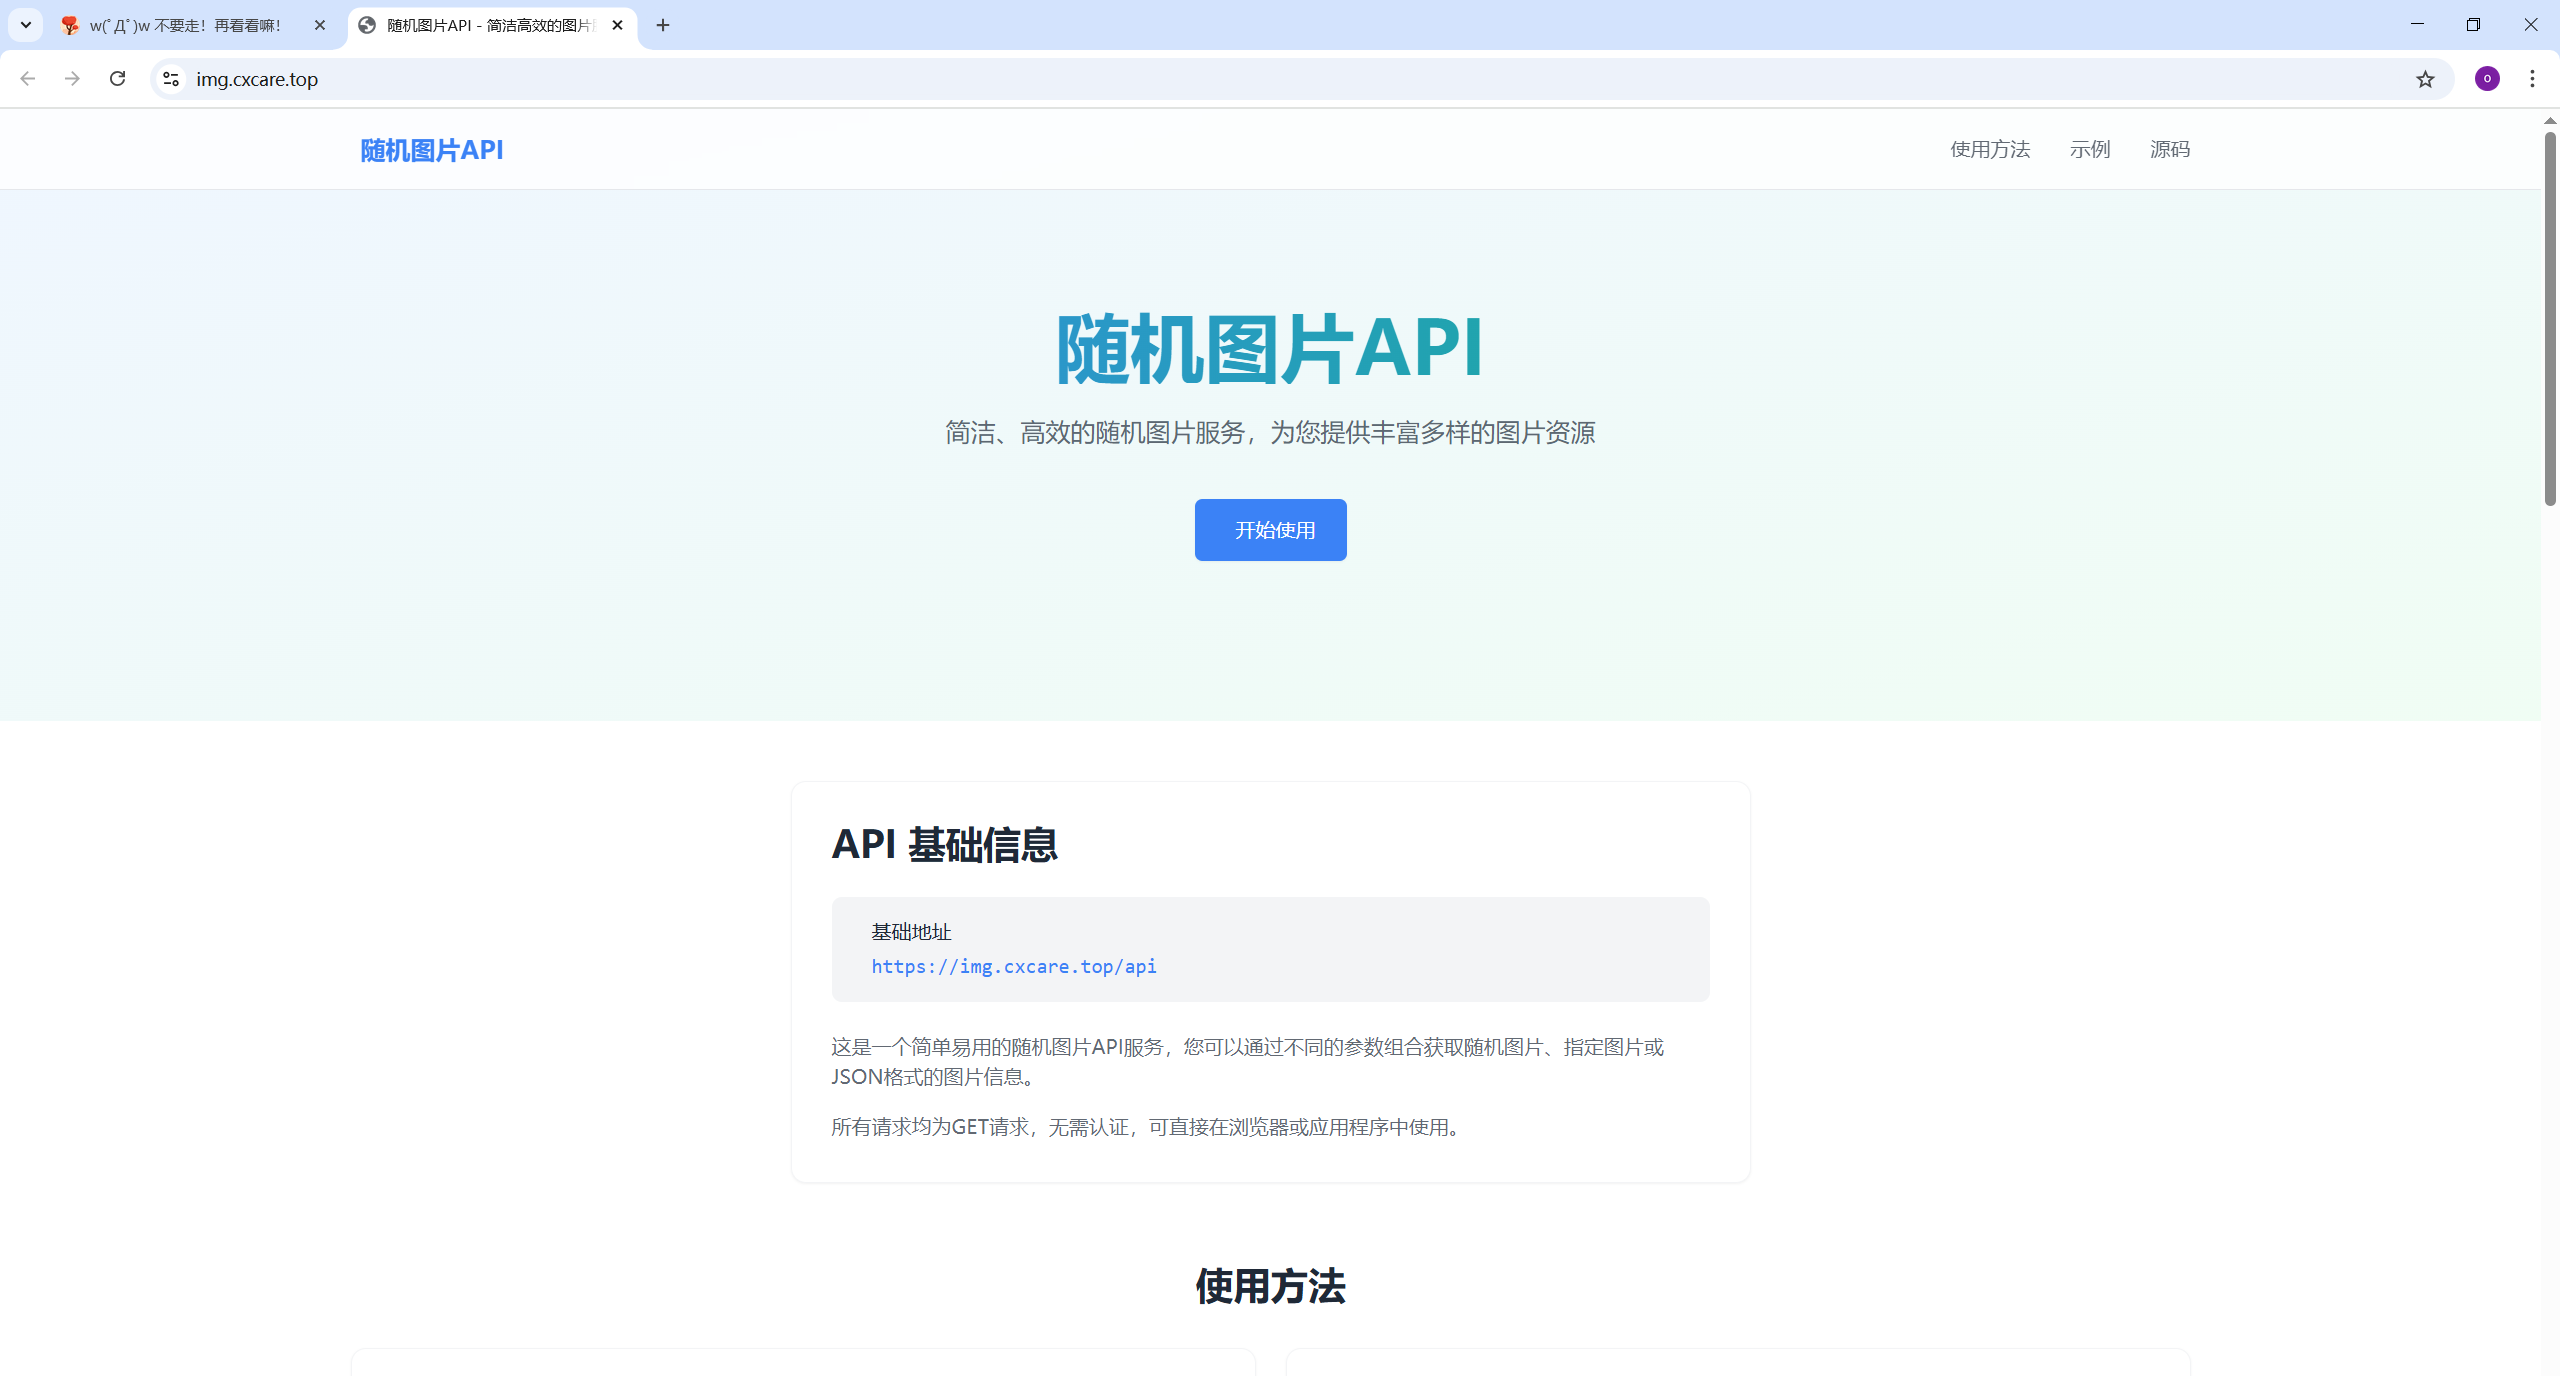
Task: Click the browser back arrow
Action: click(28, 79)
